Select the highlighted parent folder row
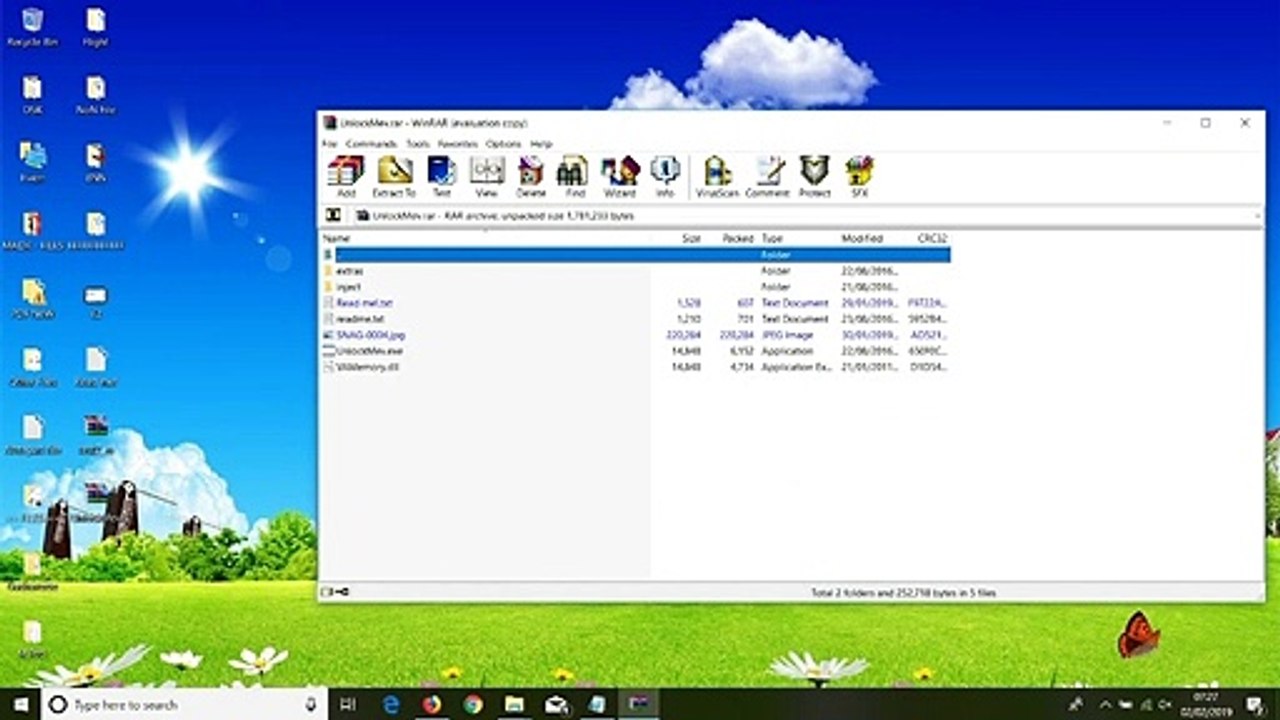The width and height of the screenshot is (1280, 720). 636,255
